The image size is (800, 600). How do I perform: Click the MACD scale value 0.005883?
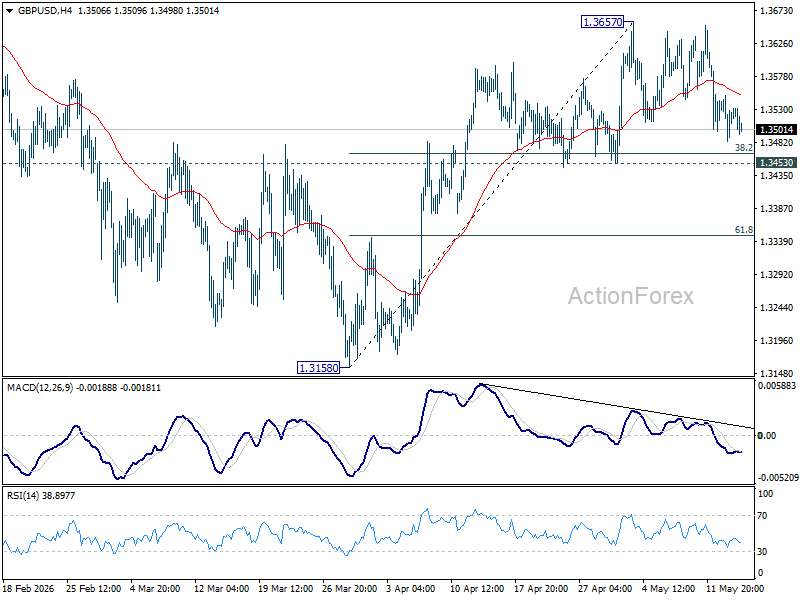coord(777,386)
